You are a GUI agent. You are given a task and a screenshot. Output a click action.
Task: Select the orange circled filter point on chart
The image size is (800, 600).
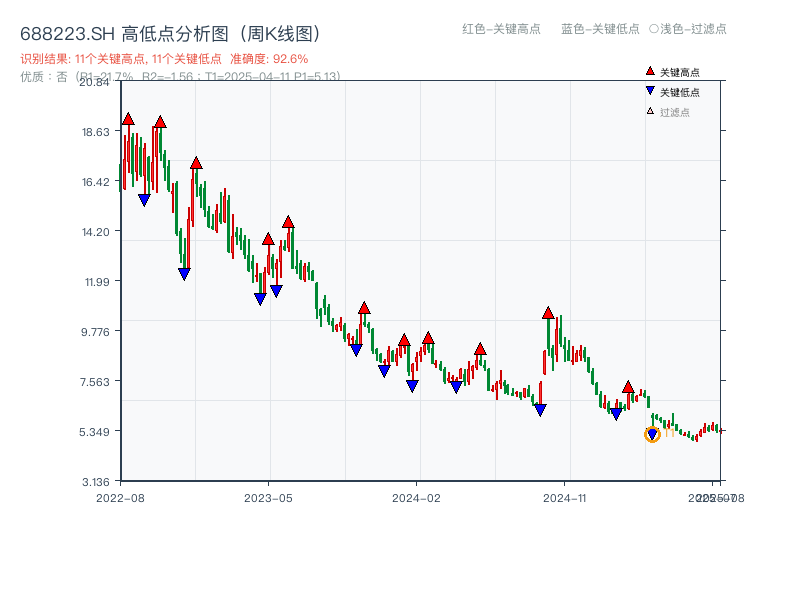pos(651,434)
